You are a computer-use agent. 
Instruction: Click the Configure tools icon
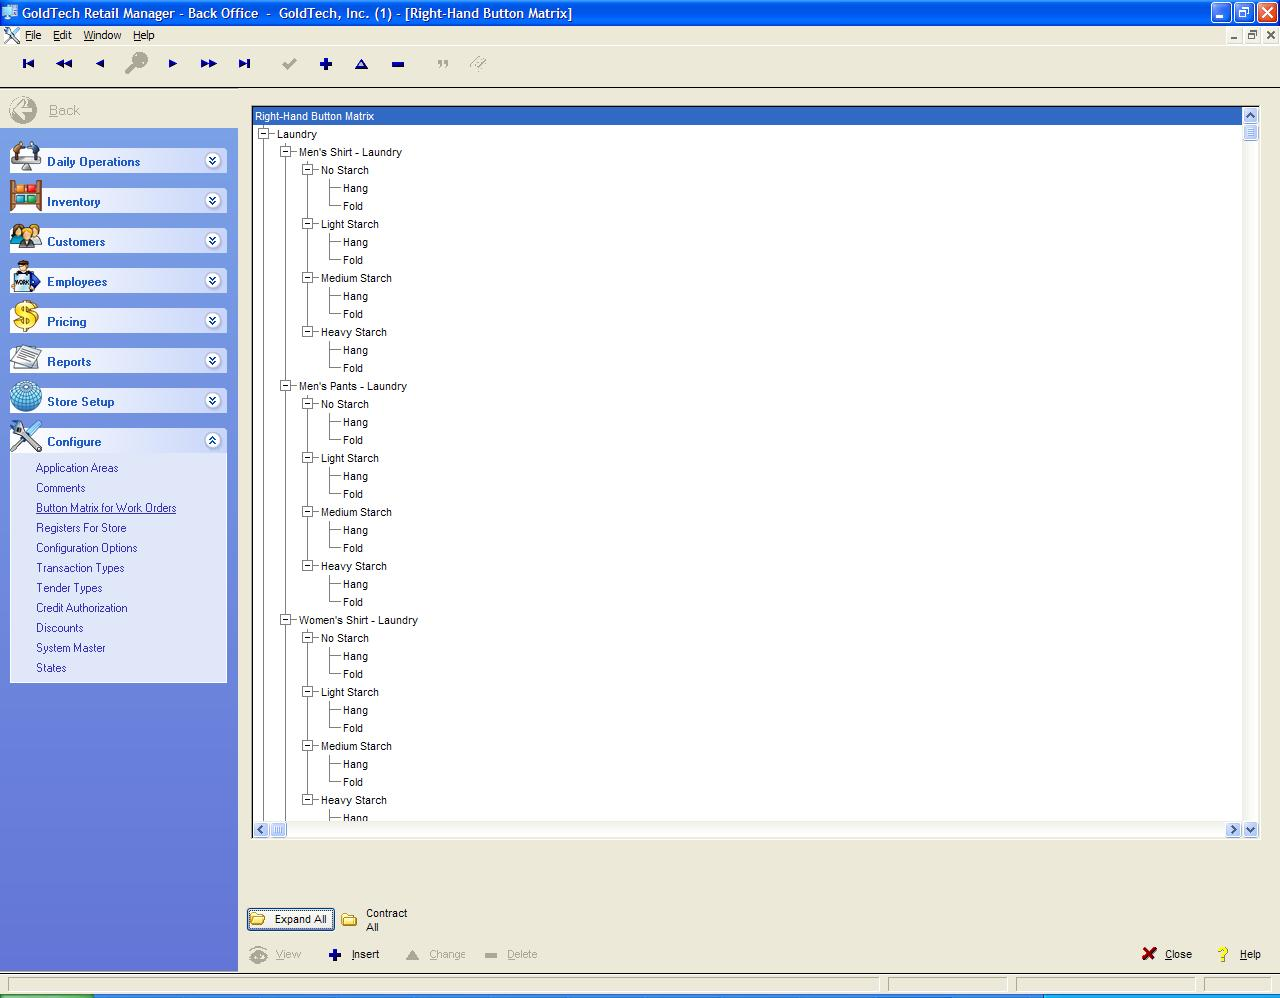coord(24,439)
